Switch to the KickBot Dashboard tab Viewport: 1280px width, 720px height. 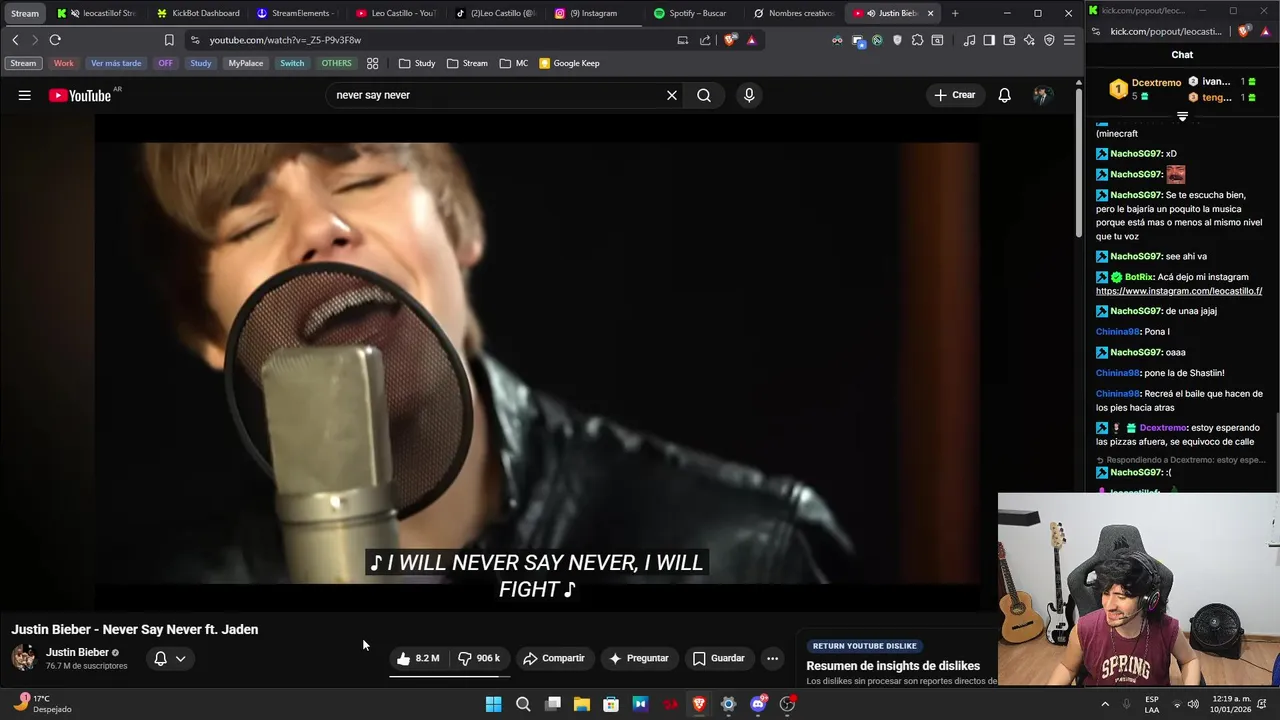(x=198, y=13)
